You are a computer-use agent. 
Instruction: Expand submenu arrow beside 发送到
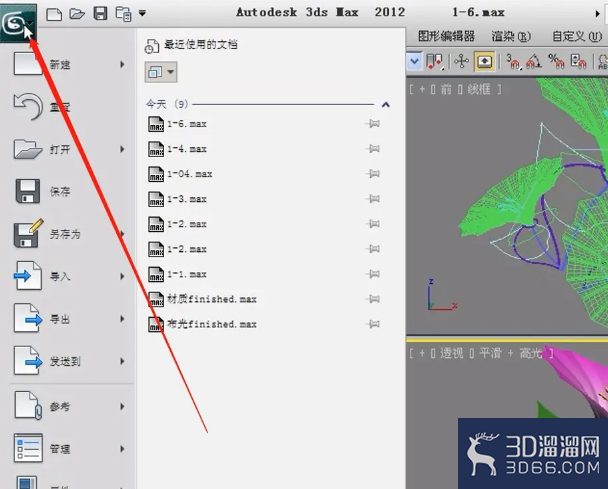coord(122,361)
